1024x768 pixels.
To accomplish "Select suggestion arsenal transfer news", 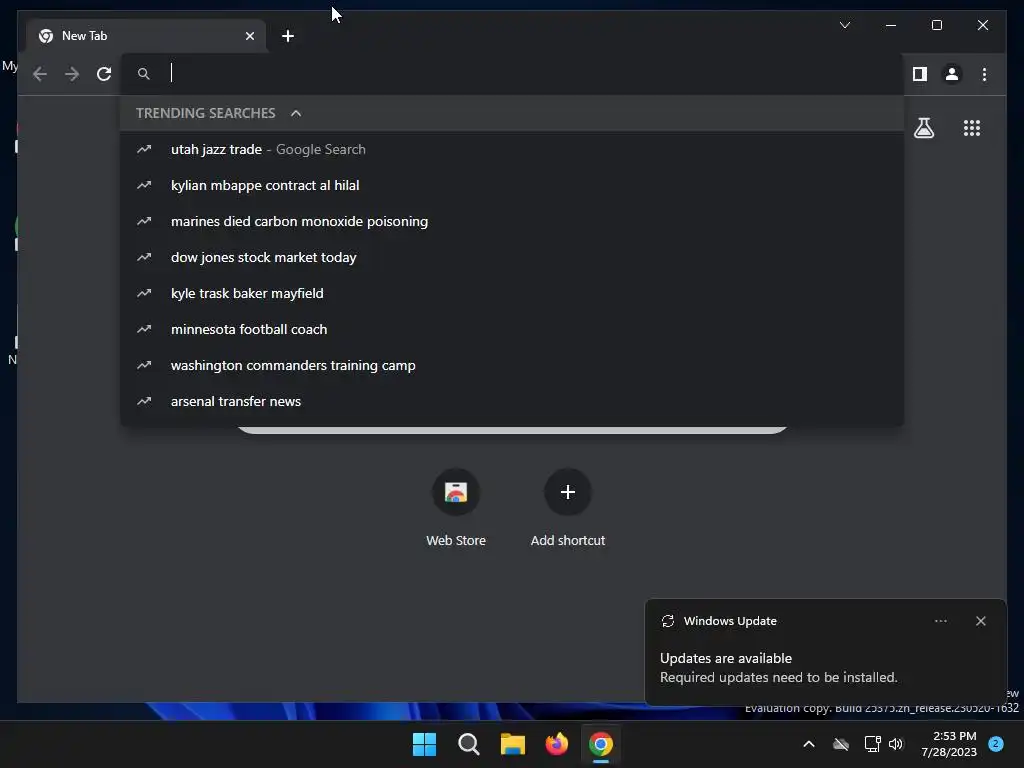I will tap(512, 401).
